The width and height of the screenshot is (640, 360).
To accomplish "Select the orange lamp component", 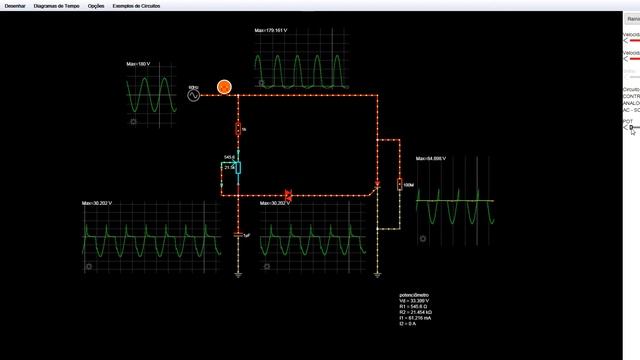I will pyautogui.click(x=224, y=87).
